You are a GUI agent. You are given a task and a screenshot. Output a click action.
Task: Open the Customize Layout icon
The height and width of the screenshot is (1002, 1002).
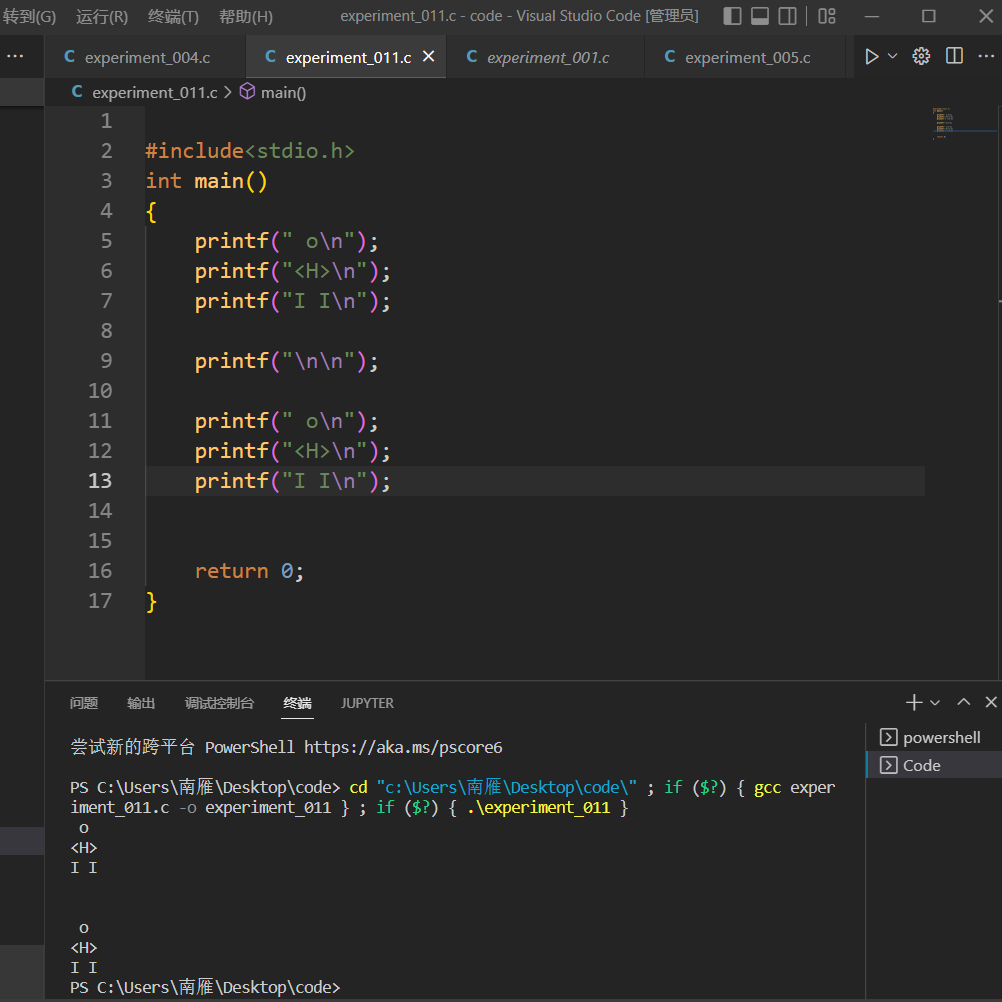pyautogui.click(x=827, y=16)
